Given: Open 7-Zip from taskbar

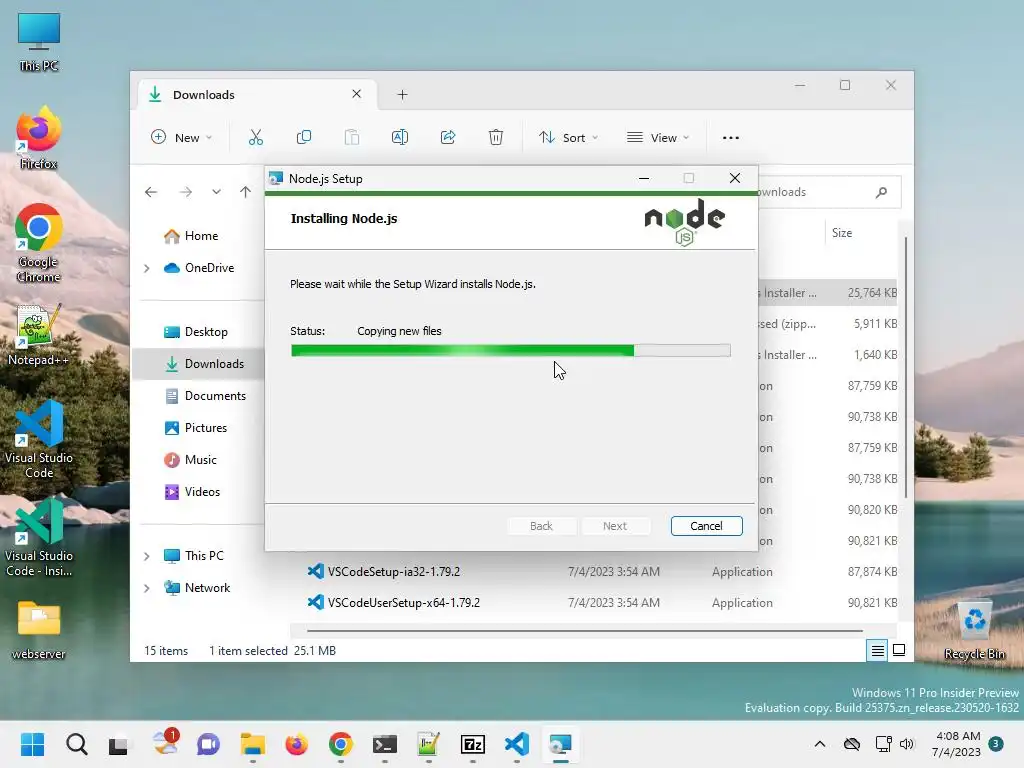Looking at the screenshot, I should (x=472, y=744).
